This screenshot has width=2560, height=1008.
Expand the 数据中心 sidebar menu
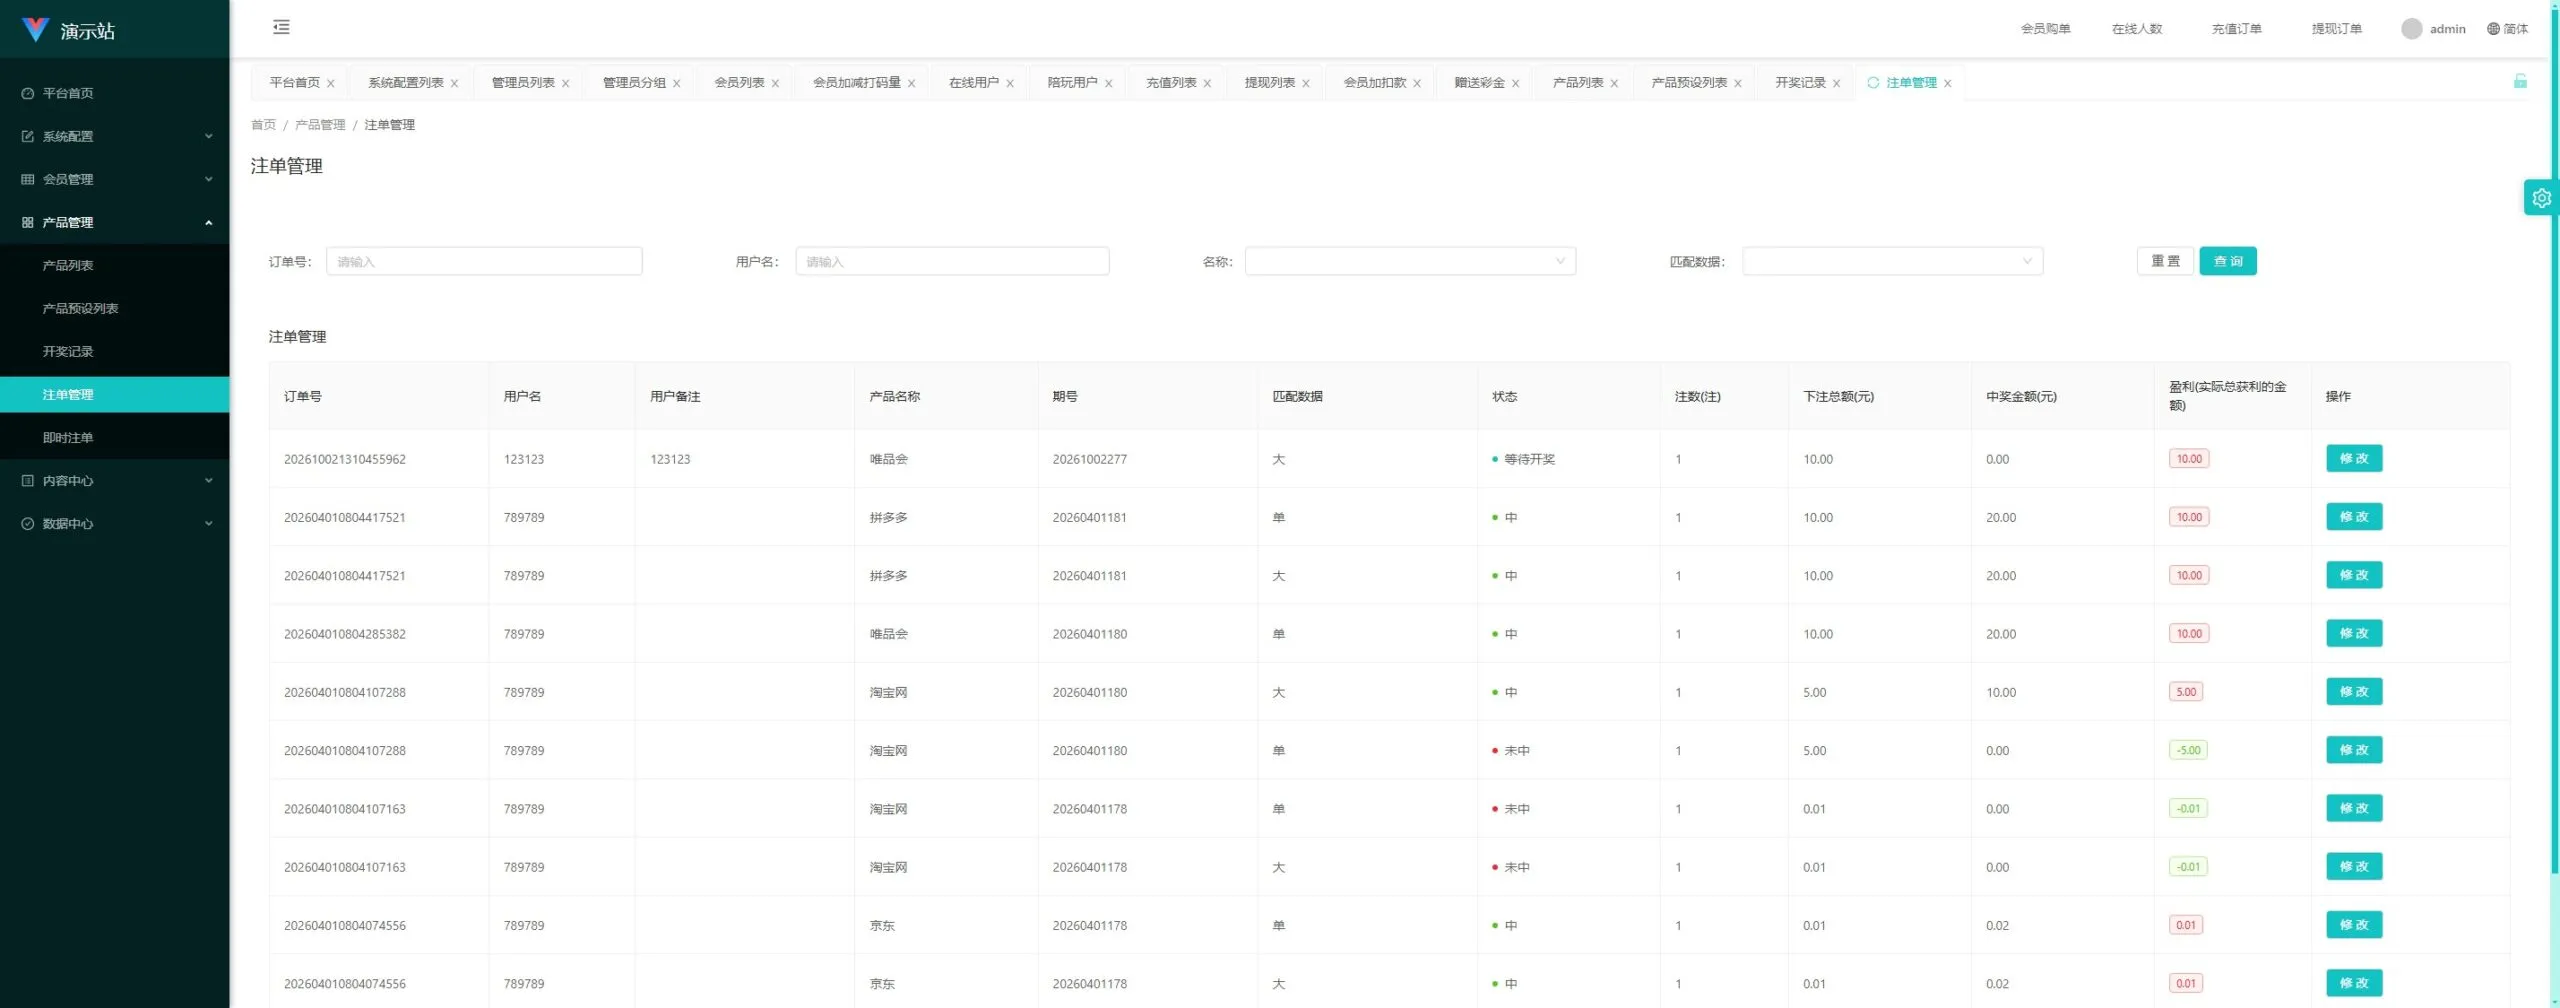tap(114, 523)
